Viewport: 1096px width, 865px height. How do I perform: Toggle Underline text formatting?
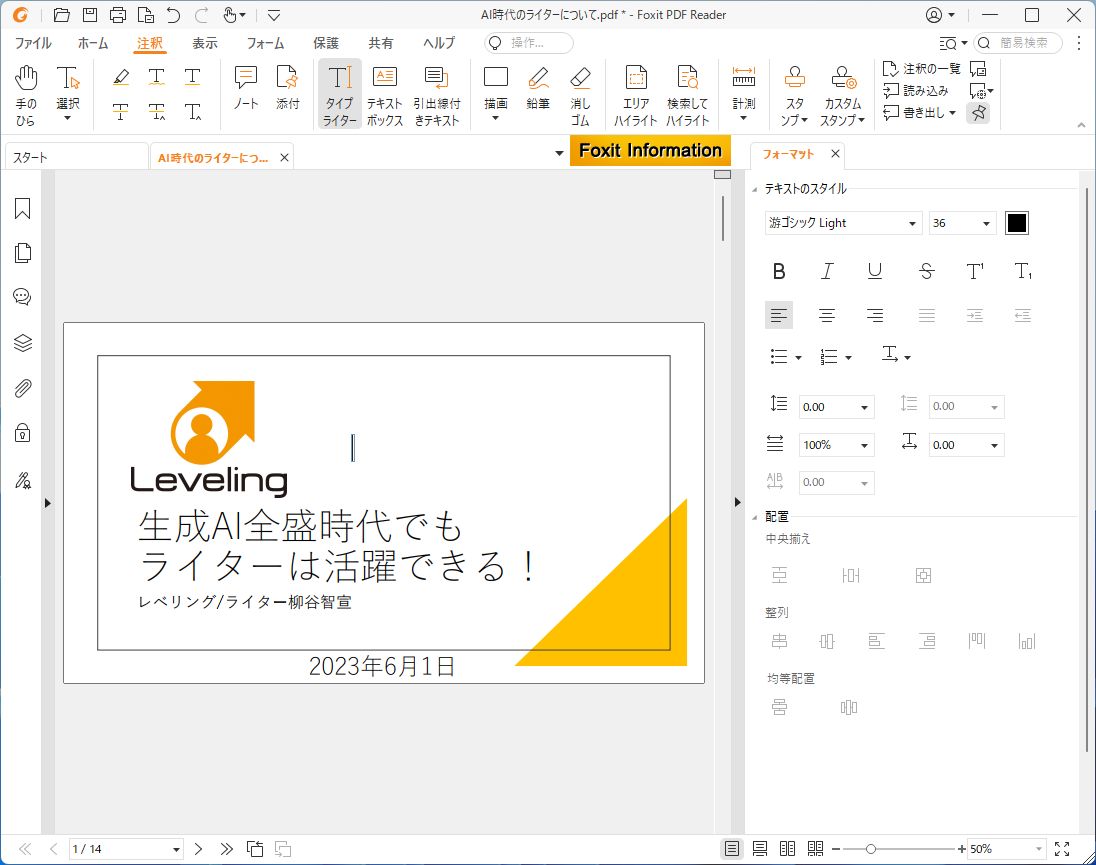[874, 271]
